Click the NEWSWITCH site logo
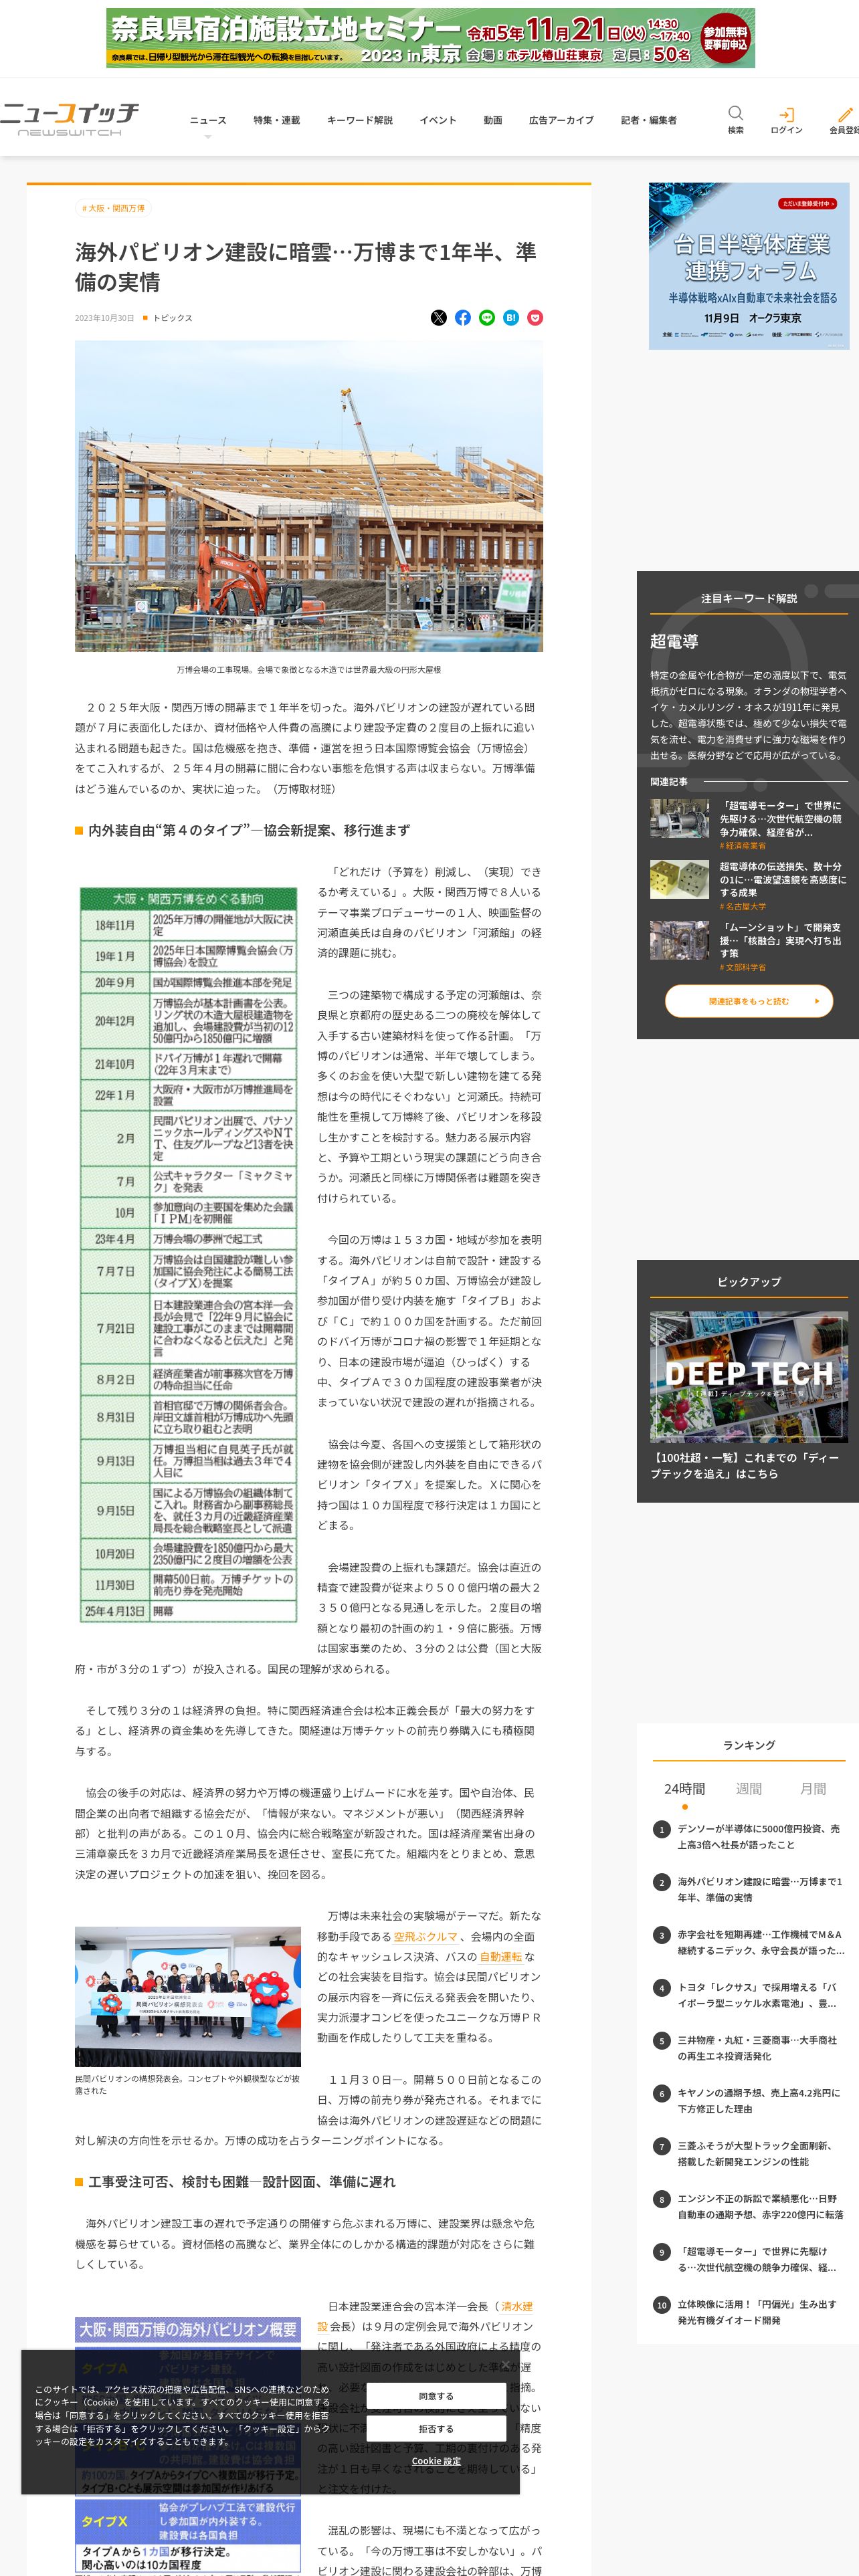 pyautogui.click(x=69, y=119)
